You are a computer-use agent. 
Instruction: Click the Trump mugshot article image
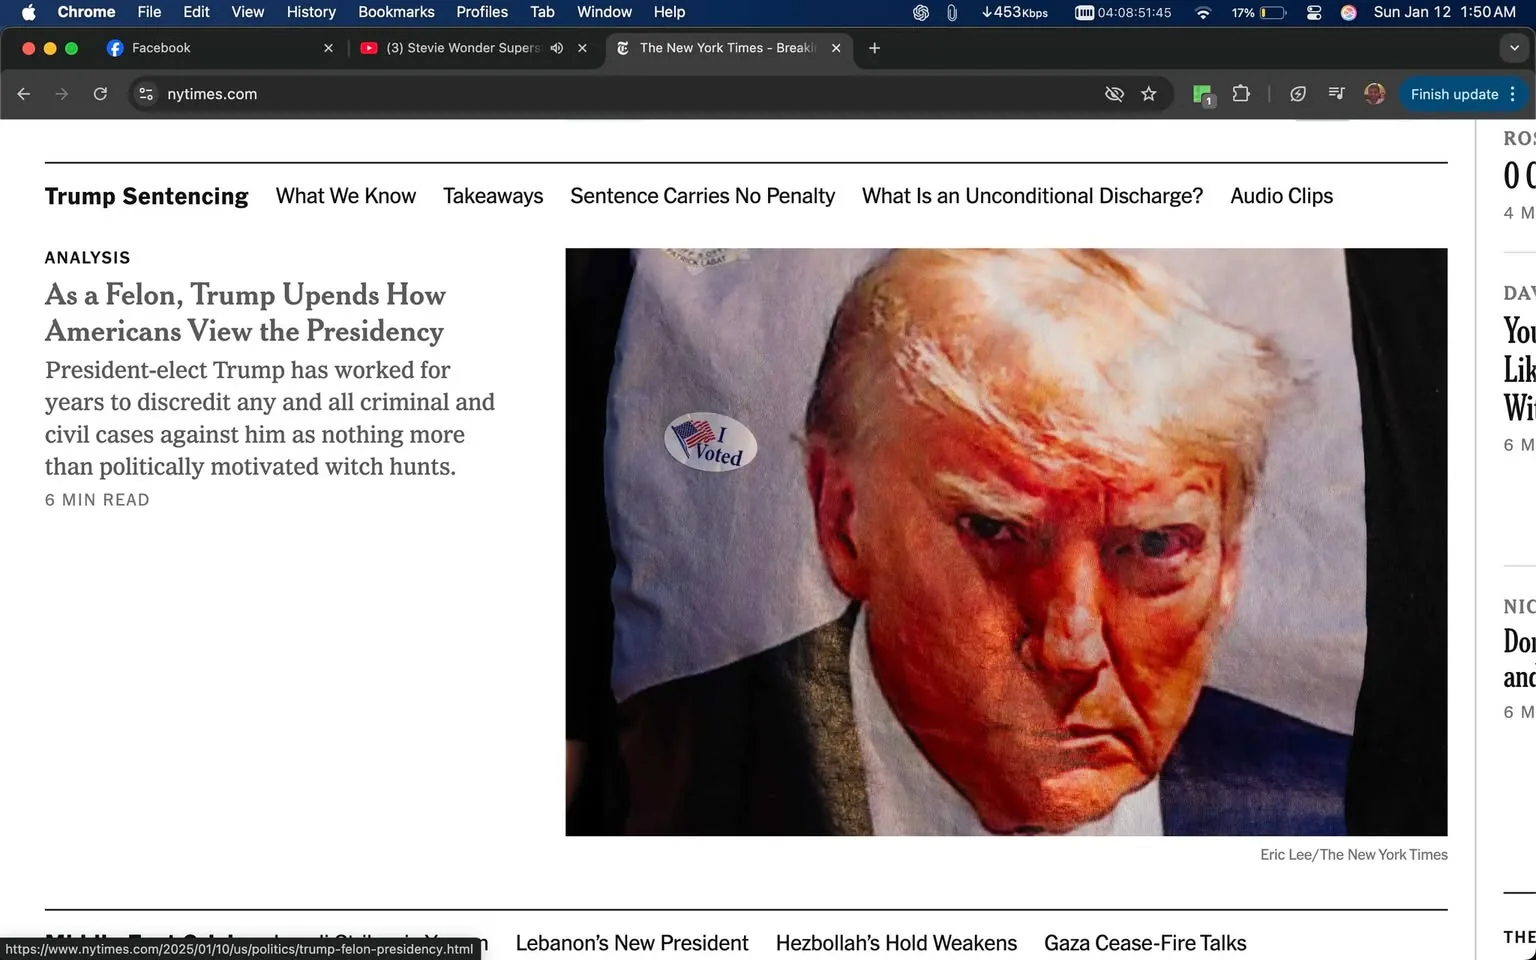(1006, 542)
